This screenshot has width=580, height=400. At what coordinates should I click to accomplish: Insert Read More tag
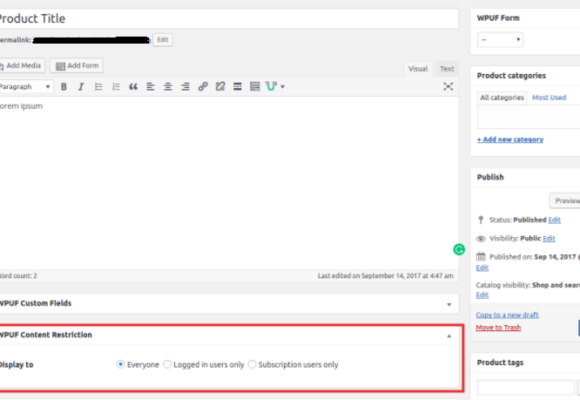pos(237,87)
